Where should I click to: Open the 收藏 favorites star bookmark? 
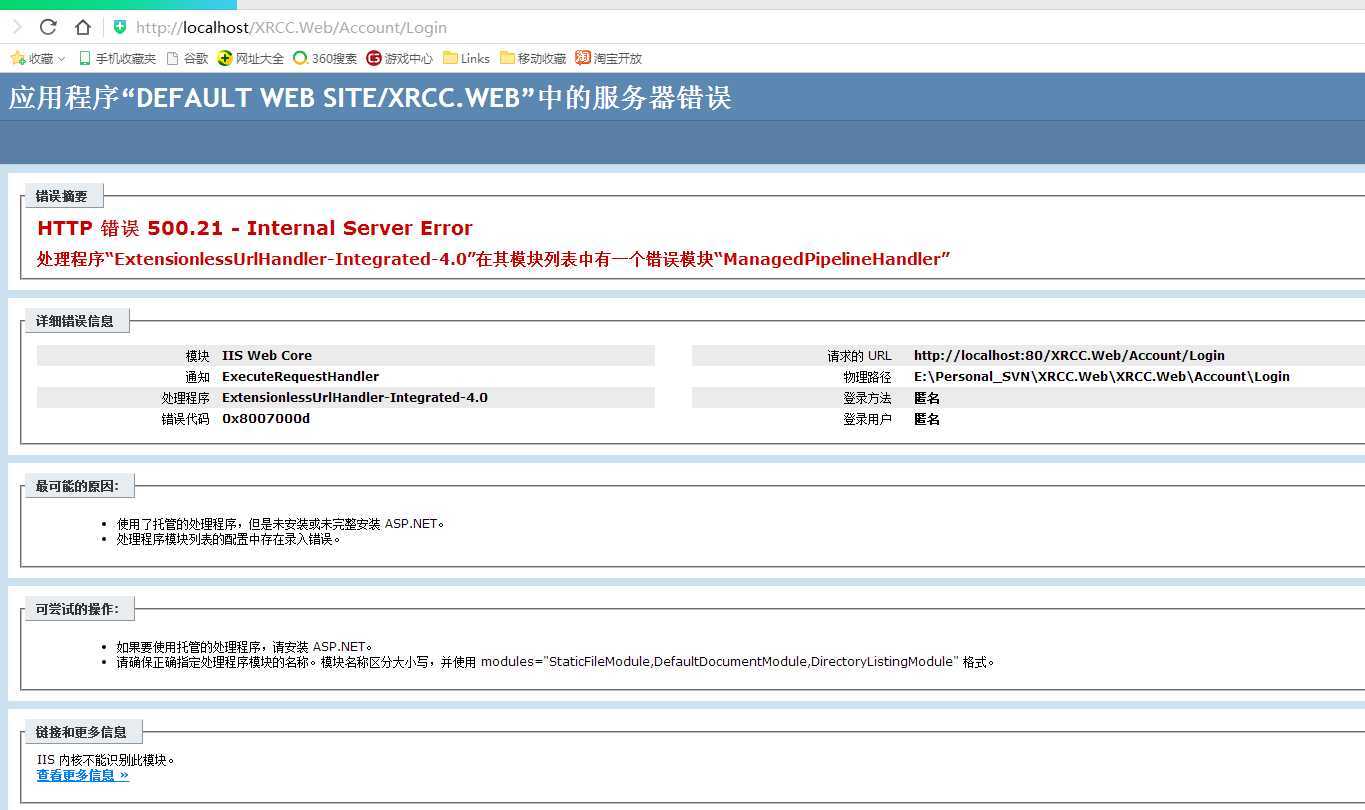tap(31, 58)
